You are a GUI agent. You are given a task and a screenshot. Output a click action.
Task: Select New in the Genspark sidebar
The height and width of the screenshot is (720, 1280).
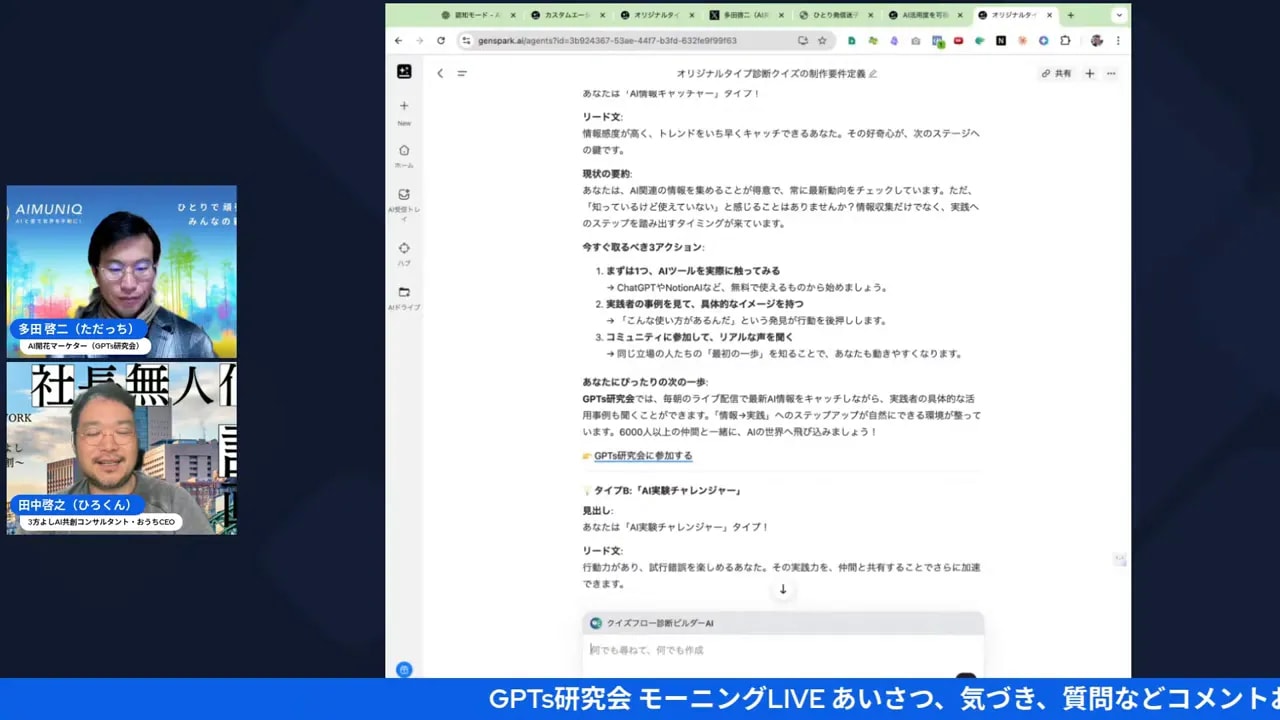404,107
